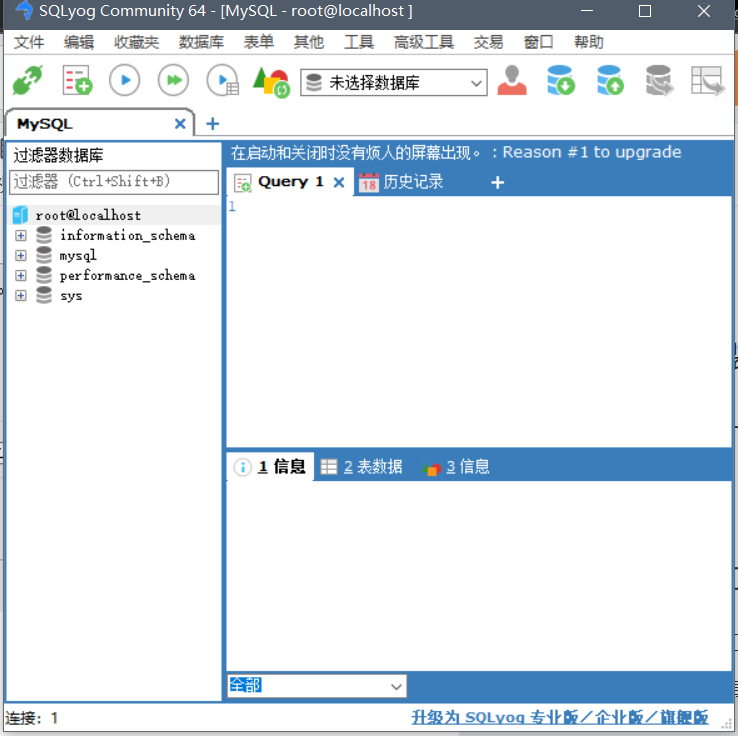This screenshot has height=736, width=738.
Task: Click the Query 1 tab icon
Action: [243, 183]
